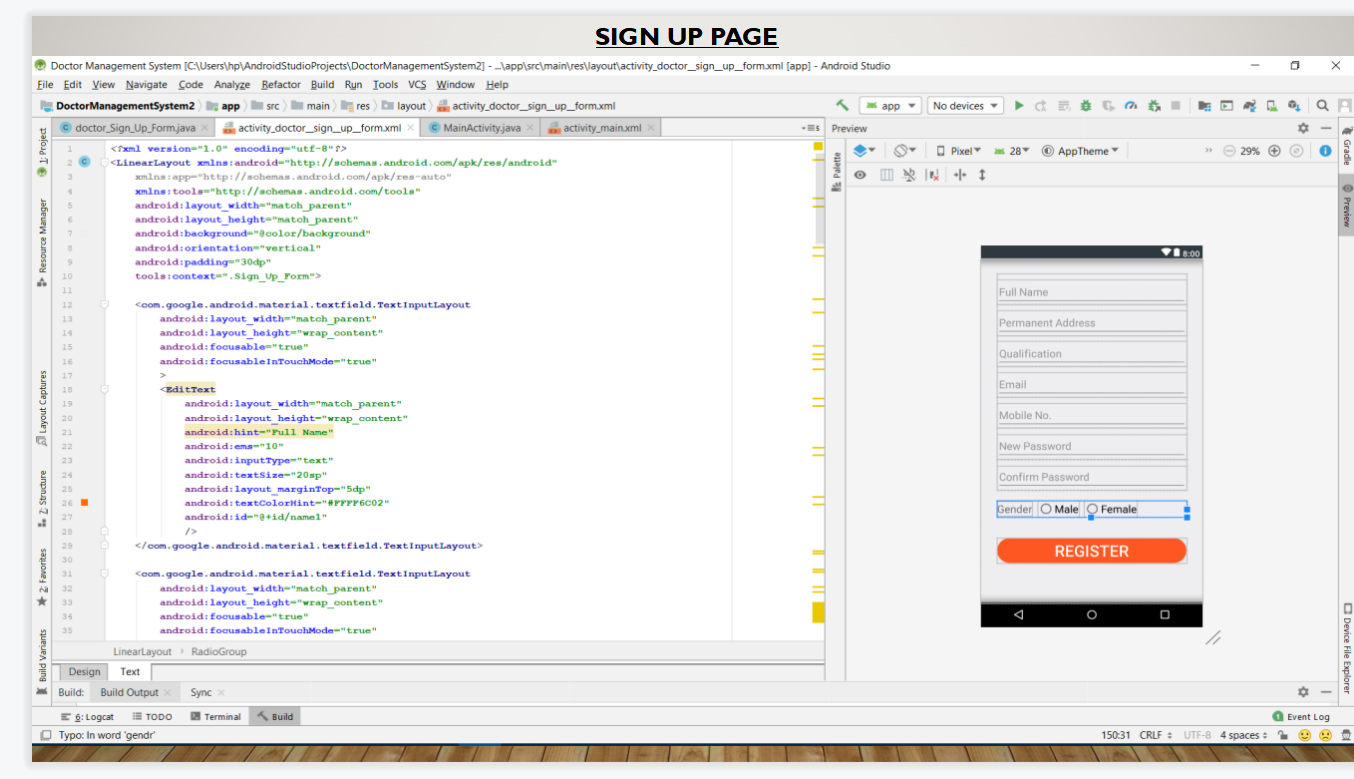The width and height of the screenshot is (1354, 779).
Task: Zoom out the layout preview
Action: (x=1229, y=151)
